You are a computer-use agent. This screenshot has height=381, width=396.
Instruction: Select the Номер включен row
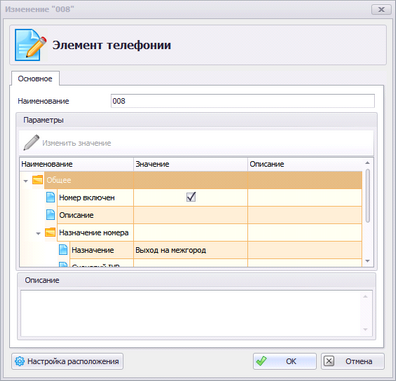[191, 197]
